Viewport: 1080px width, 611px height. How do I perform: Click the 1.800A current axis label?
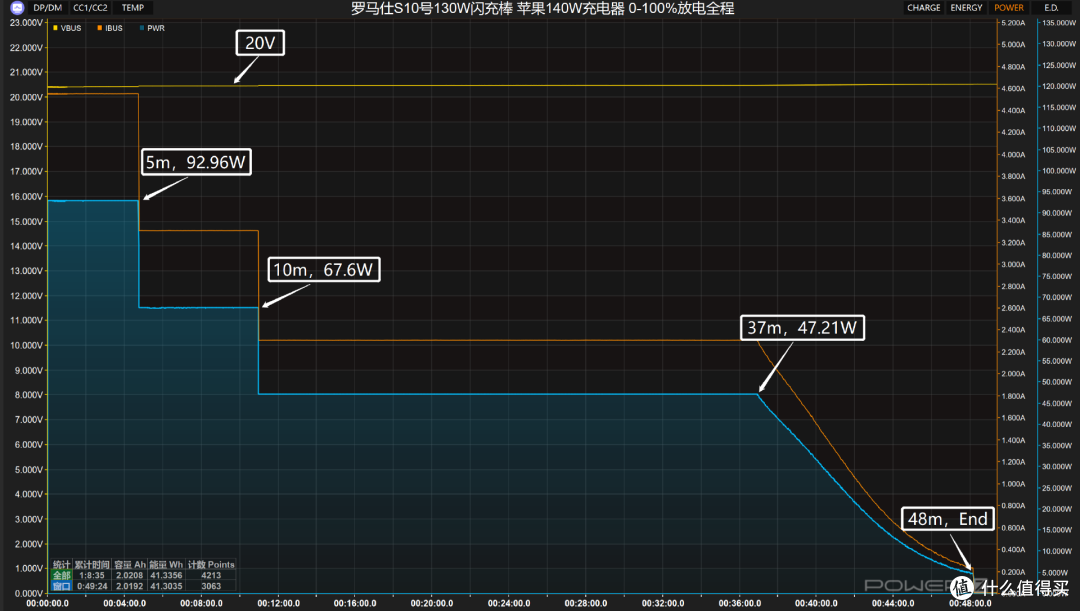pos(1013,396)
